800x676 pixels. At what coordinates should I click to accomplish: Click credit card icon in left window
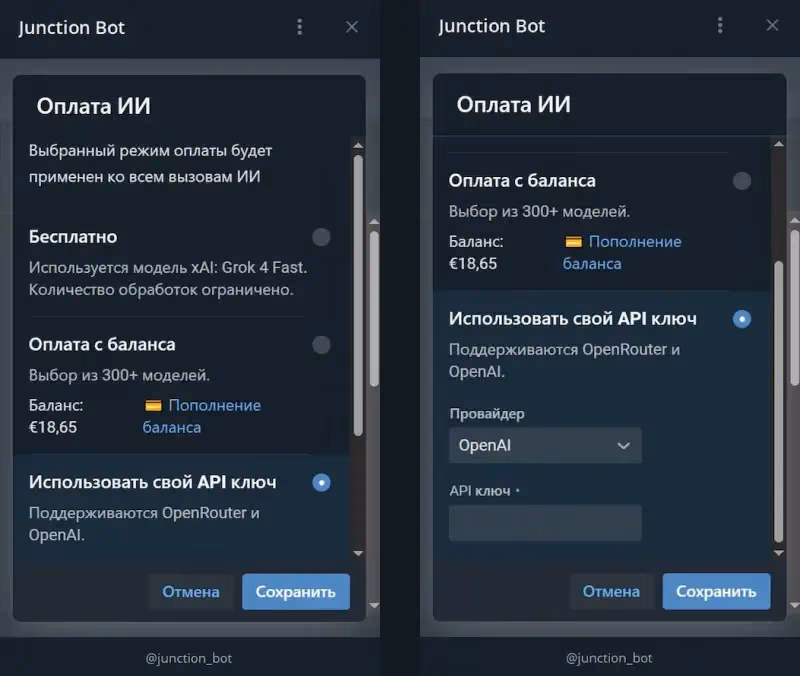153,406
